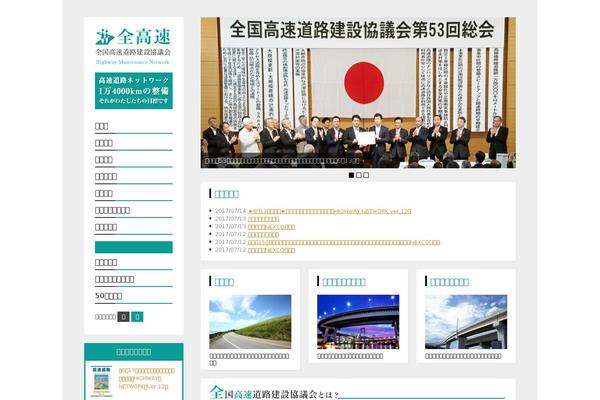
Task: Click the elevated highway under clouds thumbnail
Action: point(466,322)
